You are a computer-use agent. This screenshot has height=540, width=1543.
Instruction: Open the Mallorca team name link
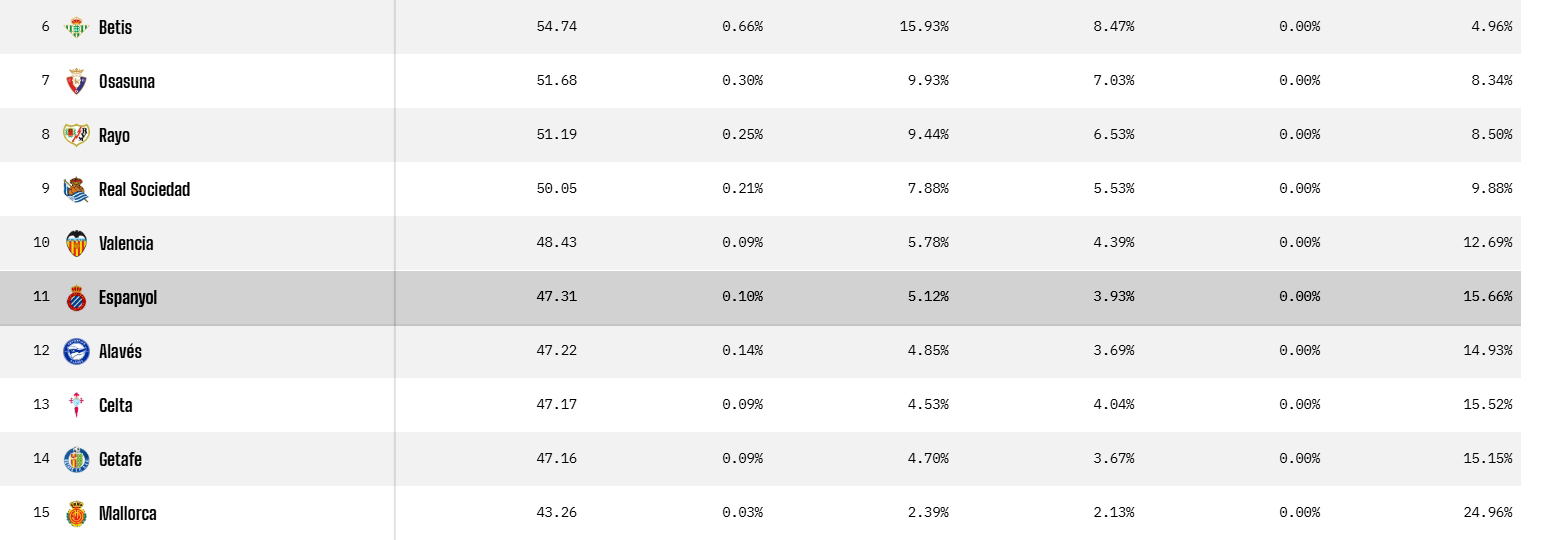tap(127, 513)
